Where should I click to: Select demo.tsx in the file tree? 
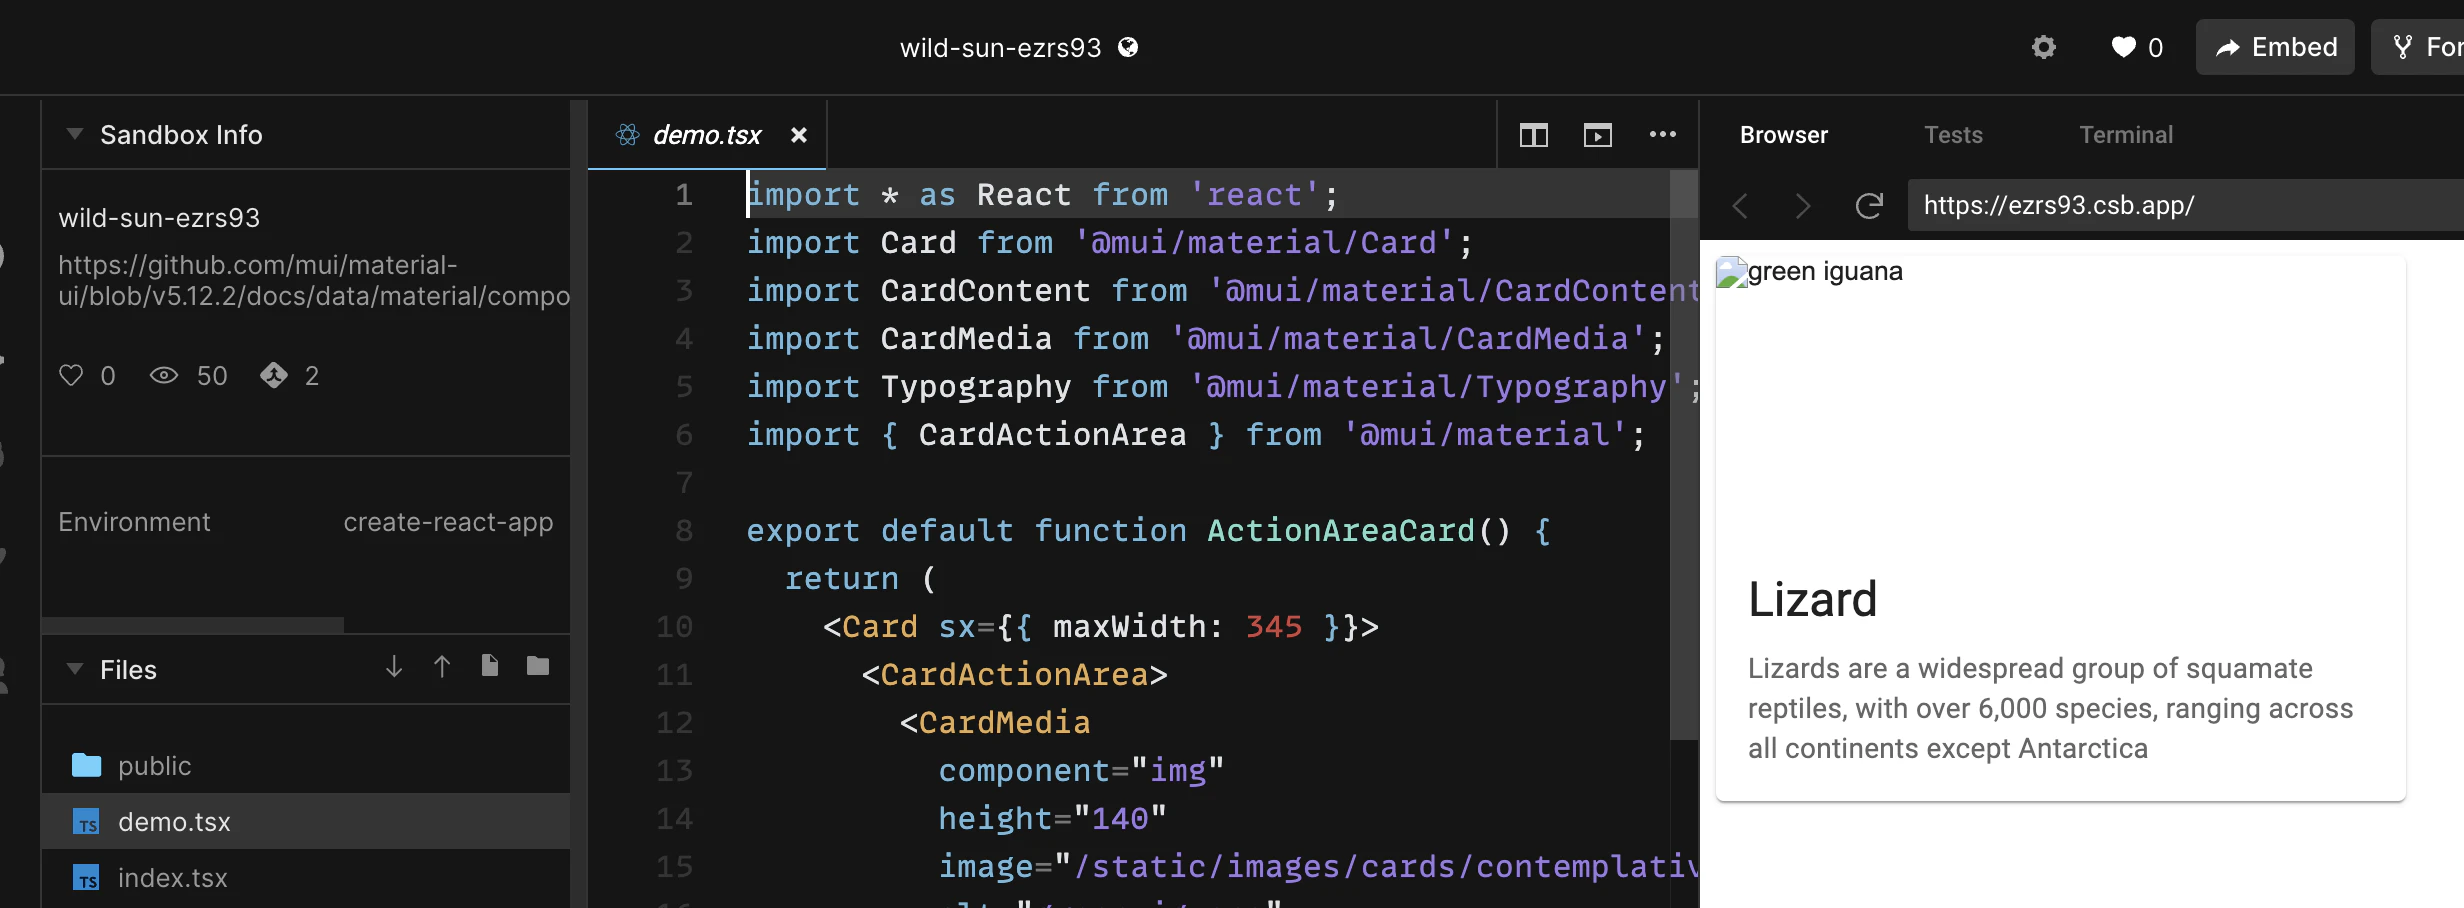click(x=306, y=821)
